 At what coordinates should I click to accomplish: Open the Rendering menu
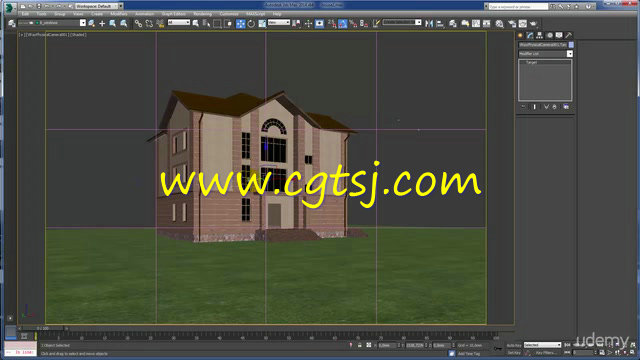[x=202, y=14]
